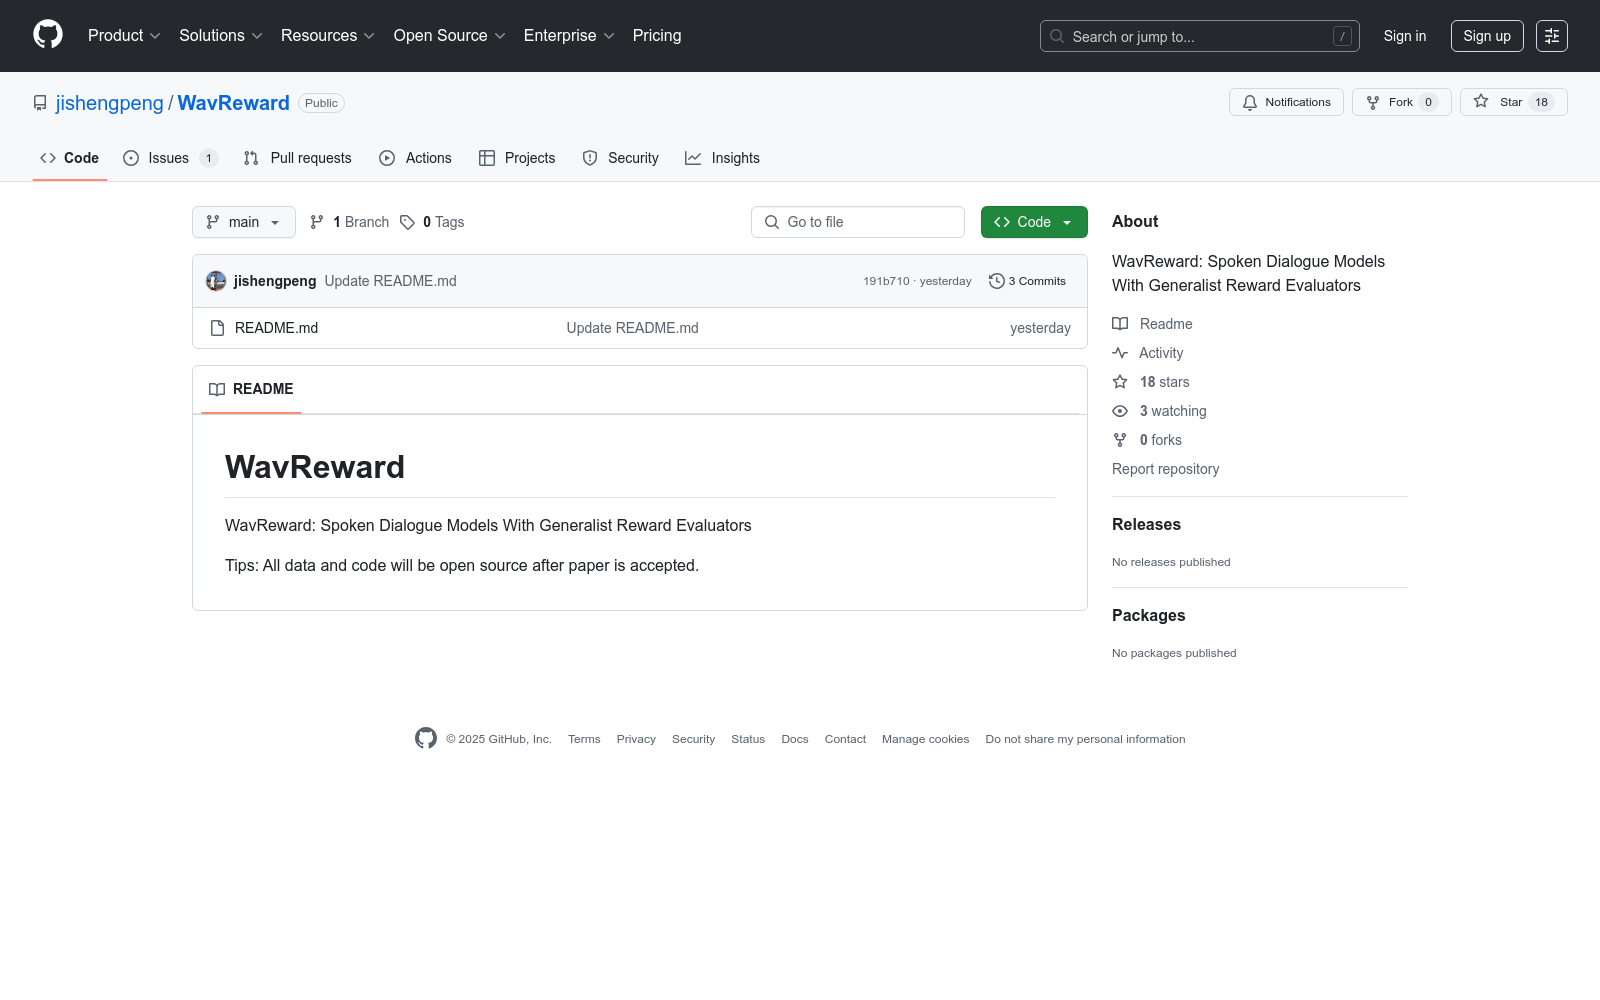Click the commit history clock icon
Image resolution: width=1600 pixels, height=1000 pixels.
996,281
